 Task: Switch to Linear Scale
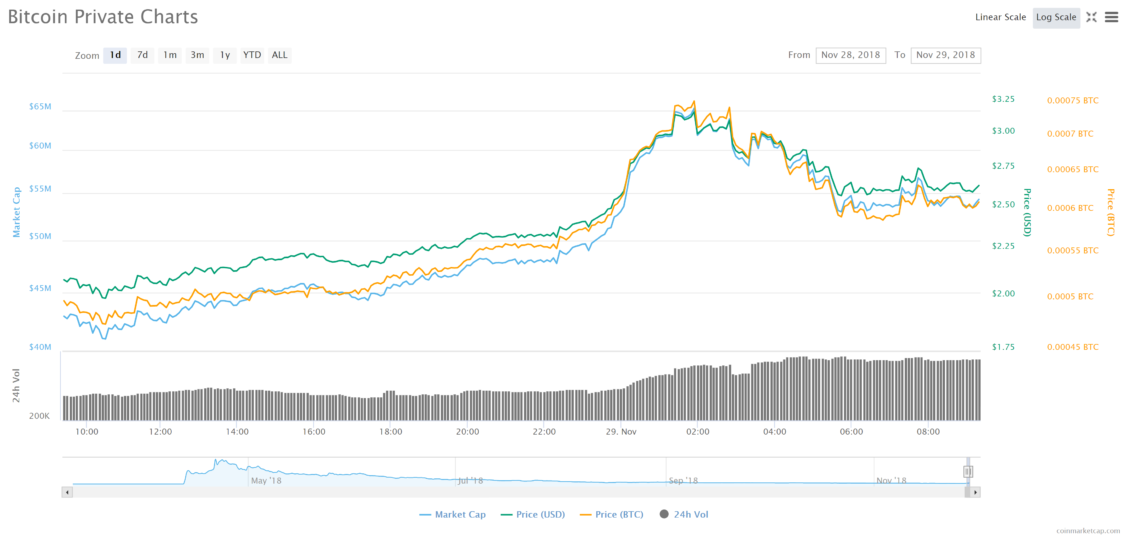click(x=1000, y=17)
